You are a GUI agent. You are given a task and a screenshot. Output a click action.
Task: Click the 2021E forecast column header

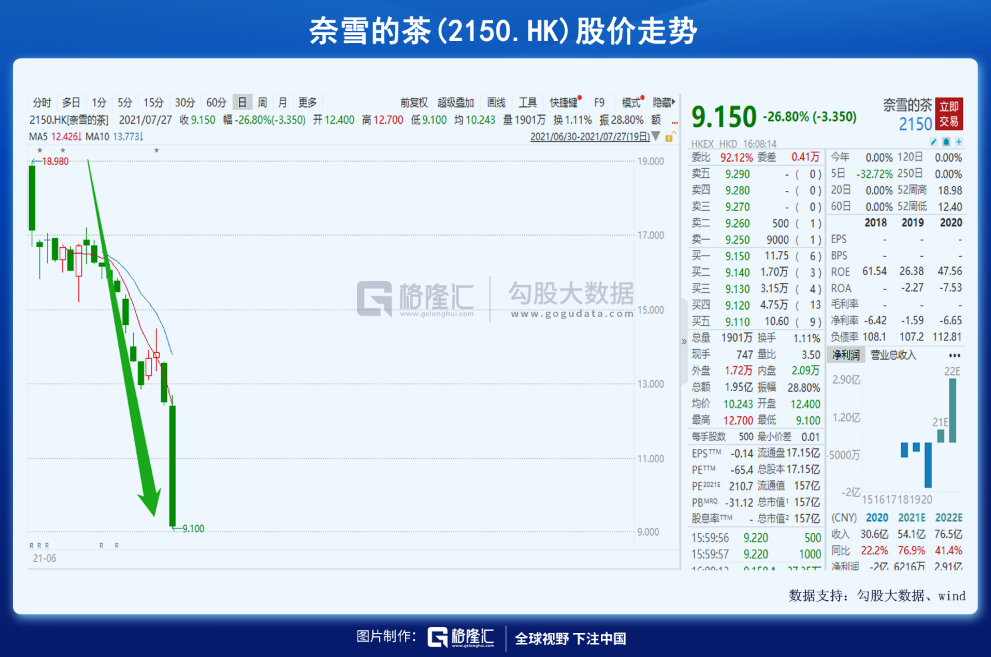911,517
